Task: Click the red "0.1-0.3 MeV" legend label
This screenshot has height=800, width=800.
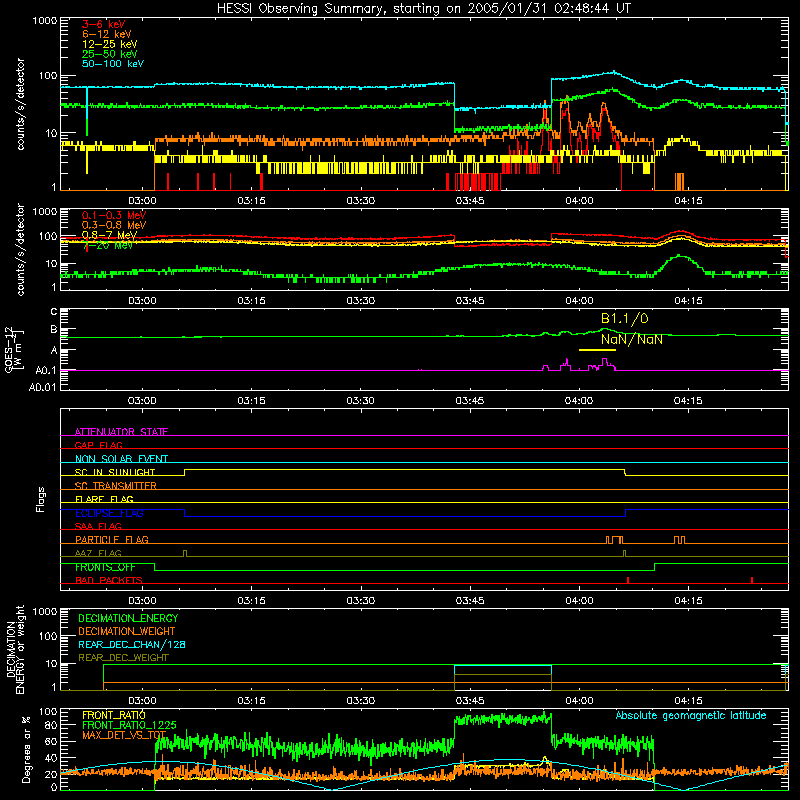Action: tap(114, 215)
